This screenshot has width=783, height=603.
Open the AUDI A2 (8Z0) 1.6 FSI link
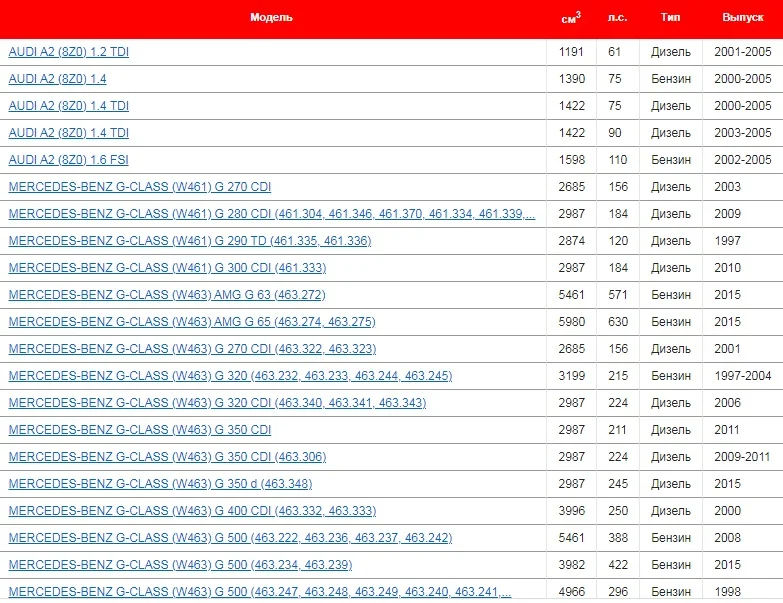[68, 160]
